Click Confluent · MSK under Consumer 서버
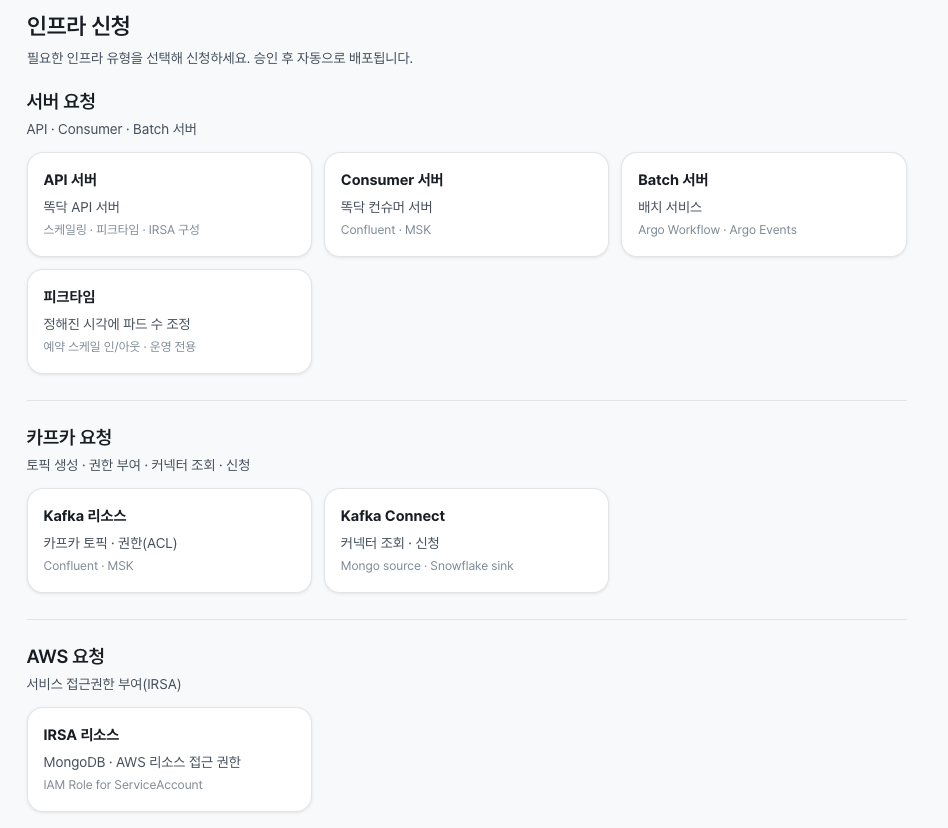Screen dimensions: 948x828 click(x=386, y=230)
